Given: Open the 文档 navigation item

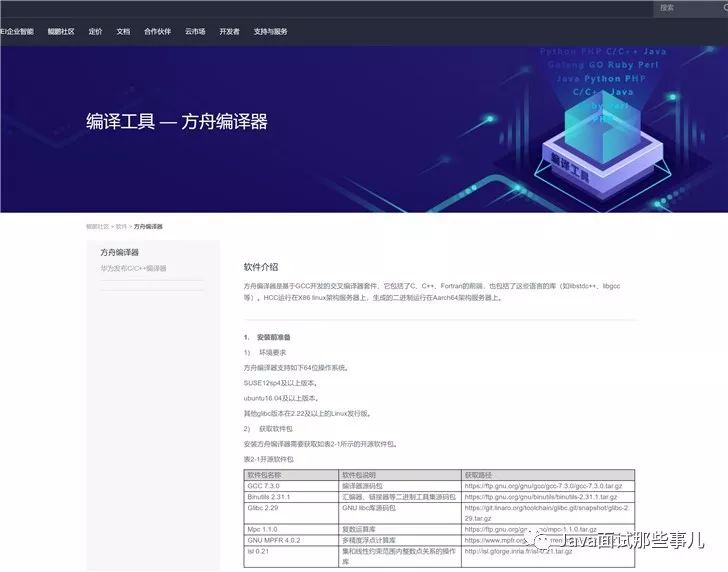Looking at the screenshot, I should [123, 32].
